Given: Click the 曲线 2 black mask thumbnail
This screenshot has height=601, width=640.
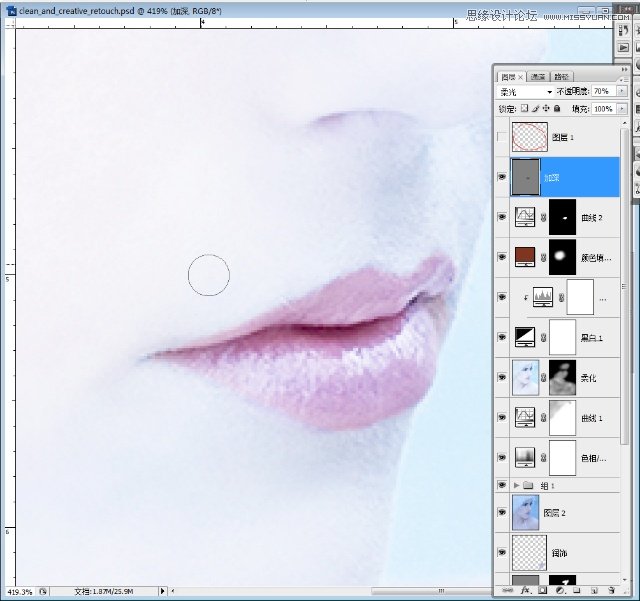Looking at the screenshot, I should tap(562, 217).
